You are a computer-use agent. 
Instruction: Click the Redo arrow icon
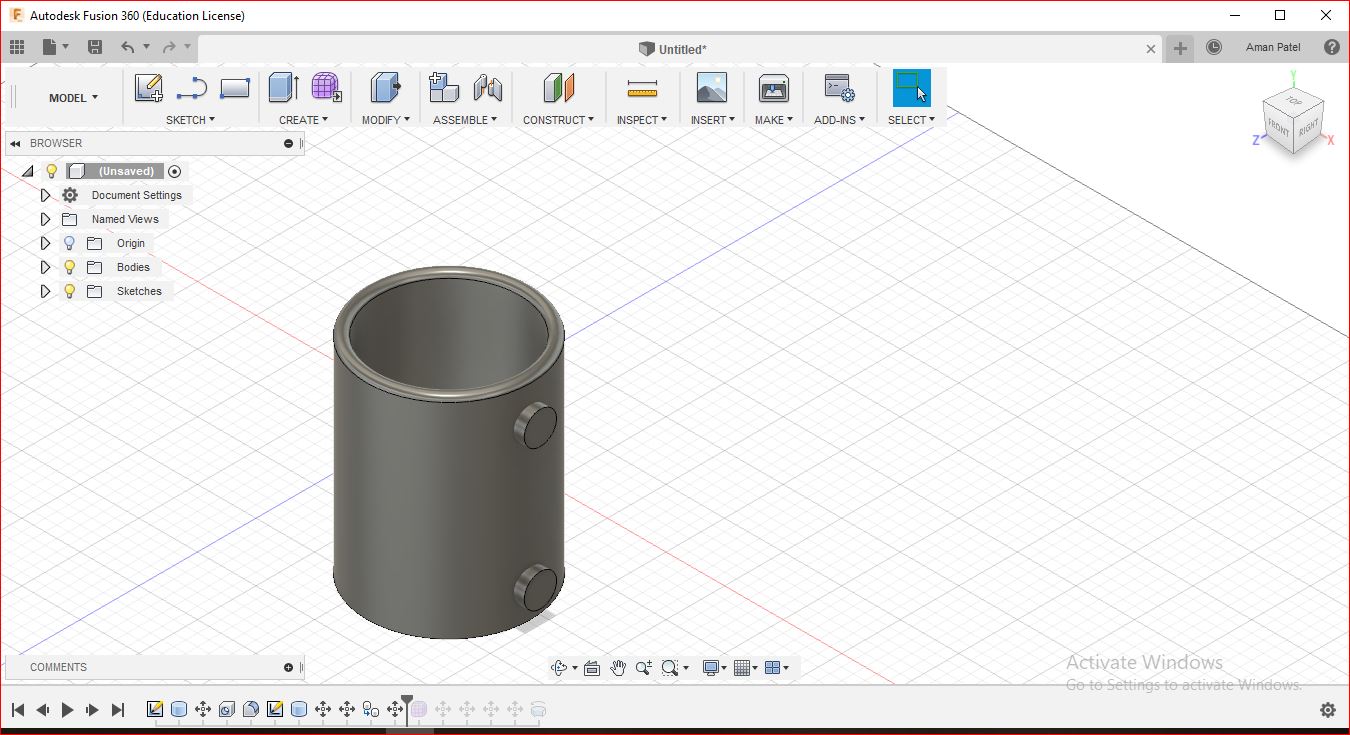[x=169, y=47]
